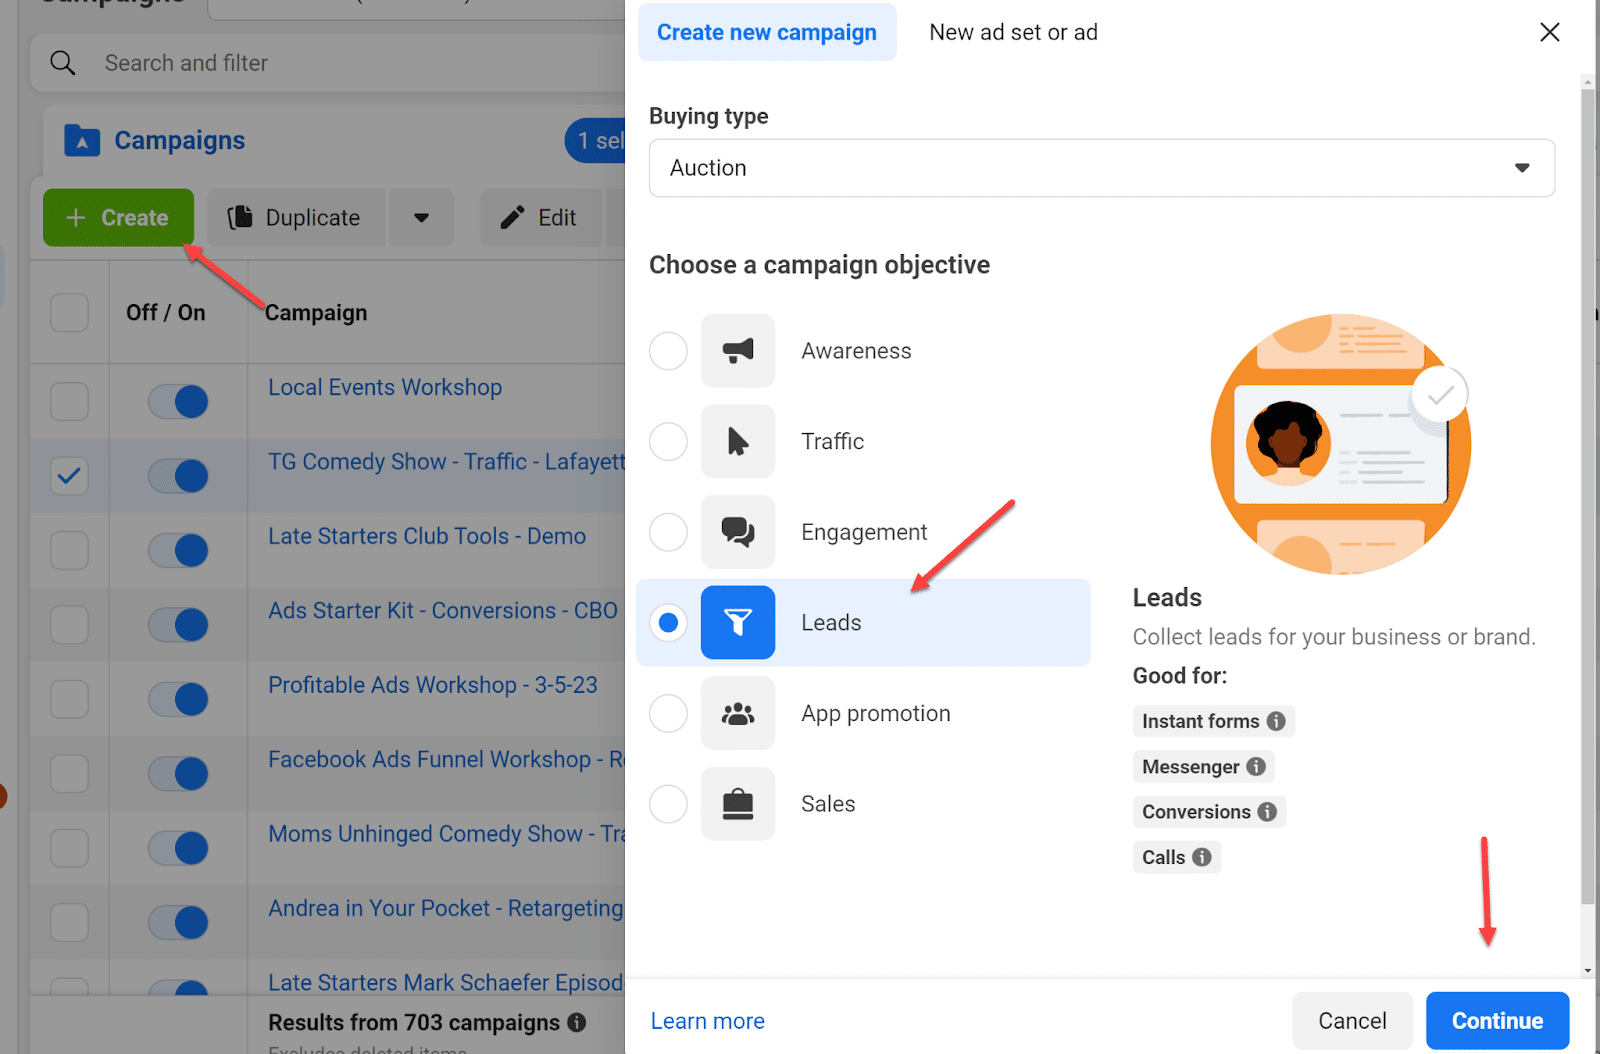The height and width of the screenshot is (1054, 1600).
Task: Open the Learn more link
Action: [x=707, y=1020]
